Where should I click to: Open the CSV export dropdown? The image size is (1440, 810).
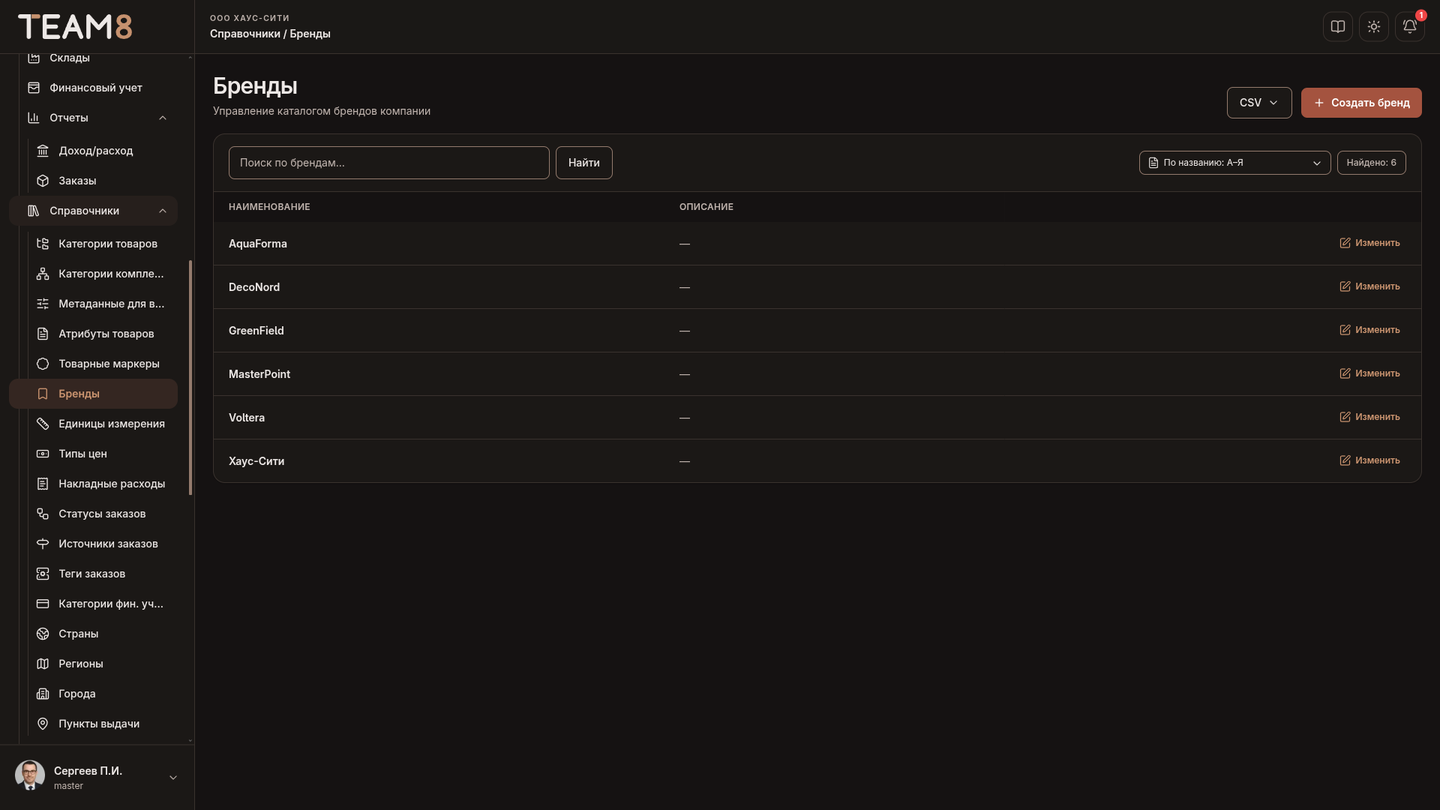click(x=1259, y=103)
